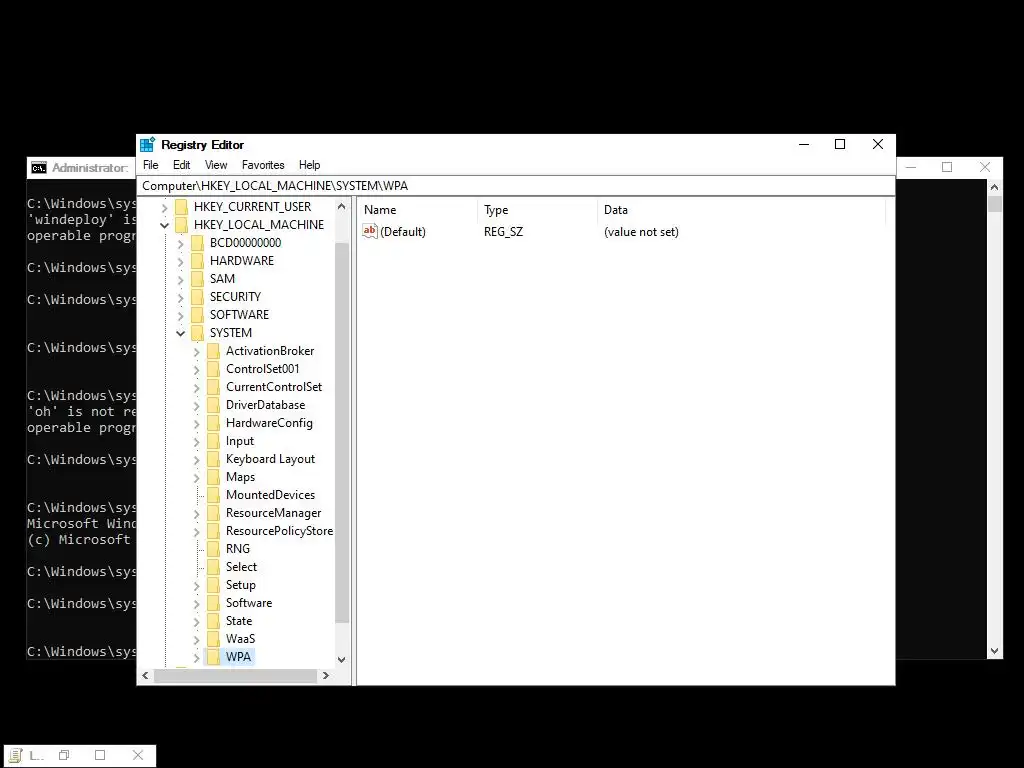This screenshot has height=768, width=1024.
Task: Select the State key label
Action: [239, 621]
